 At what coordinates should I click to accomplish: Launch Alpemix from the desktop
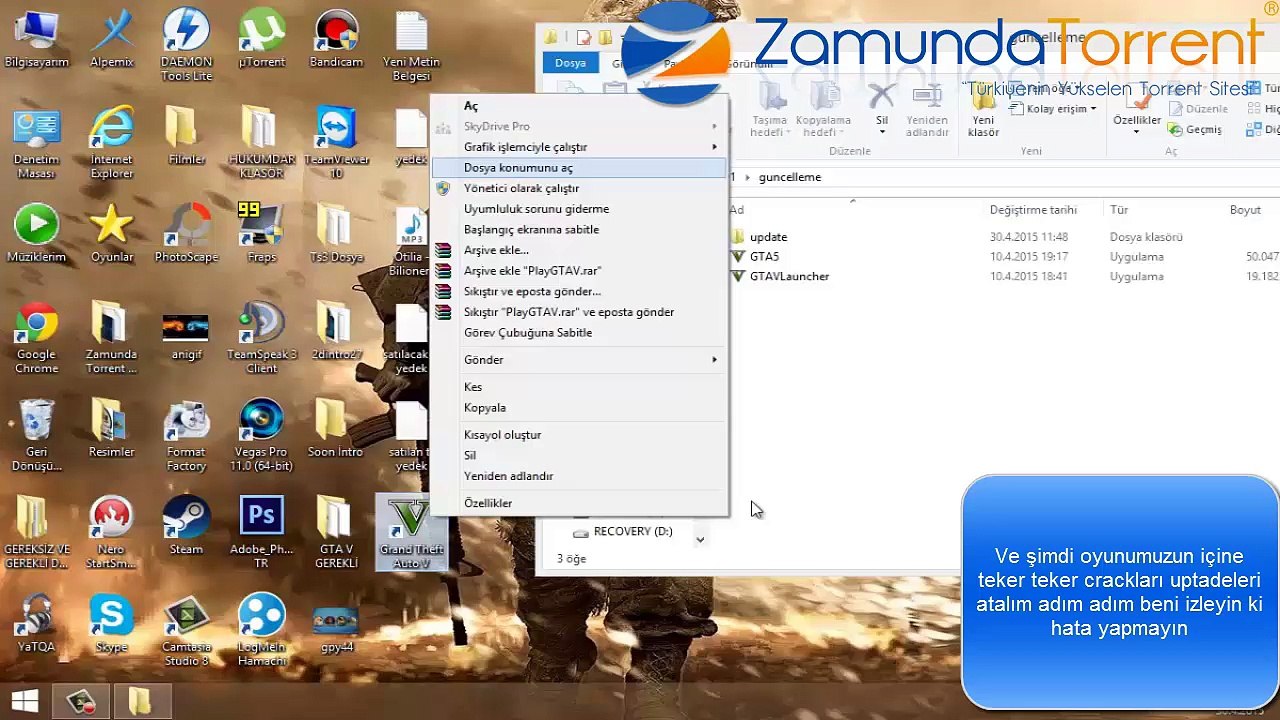pyautogui.click(x=111, y=40)
